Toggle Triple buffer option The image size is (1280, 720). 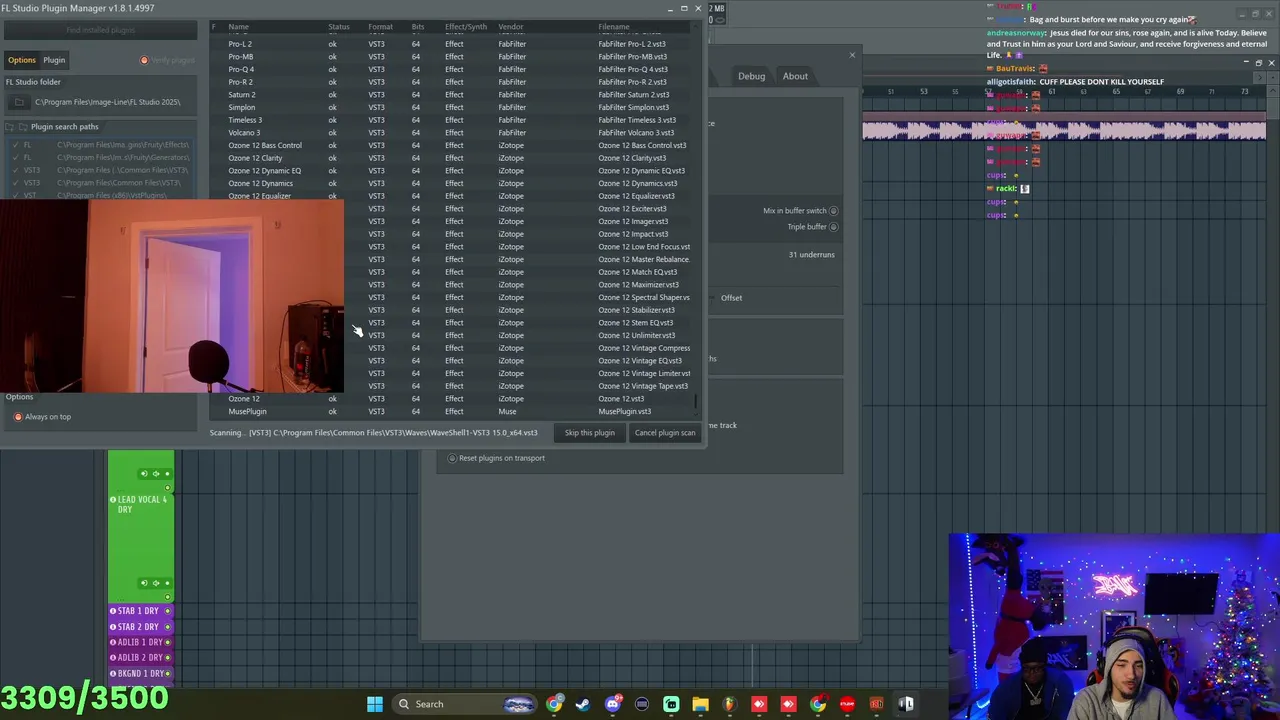point(833,227)
